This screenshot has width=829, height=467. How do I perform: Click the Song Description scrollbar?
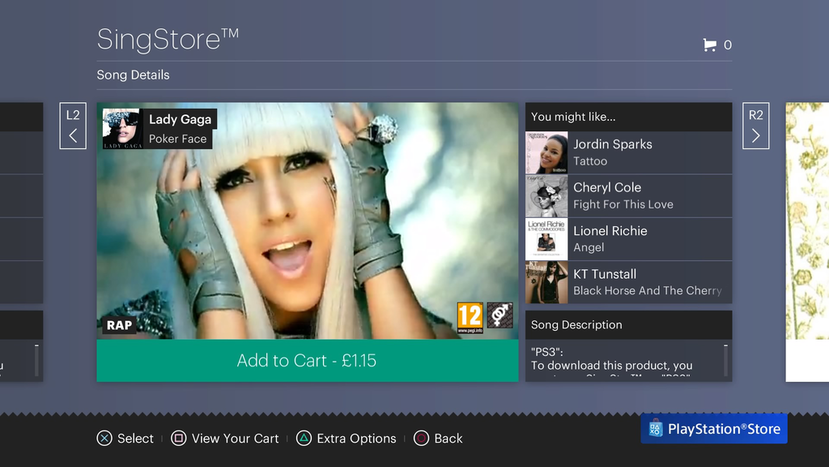(726, 361)
